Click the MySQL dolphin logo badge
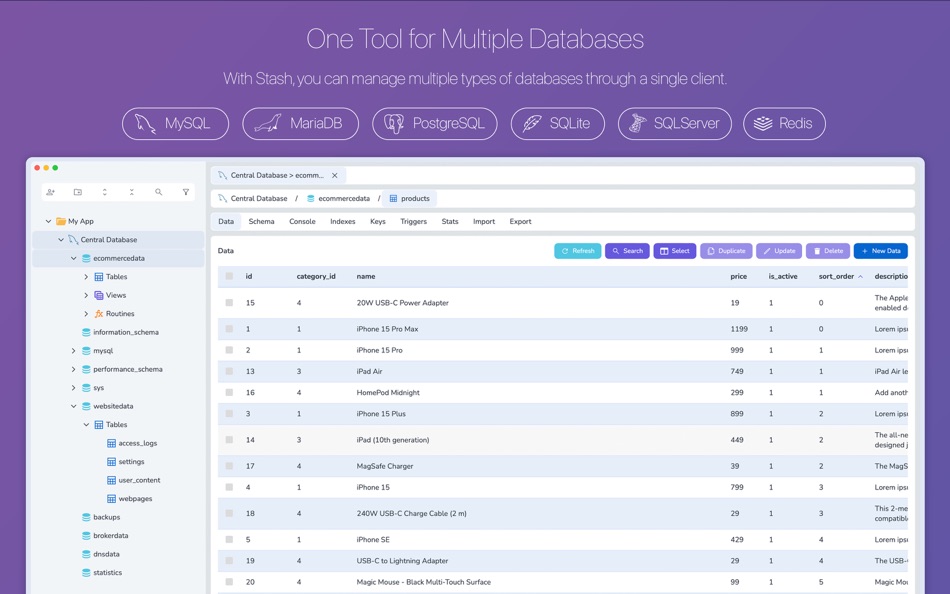 [x=176, y=124]
